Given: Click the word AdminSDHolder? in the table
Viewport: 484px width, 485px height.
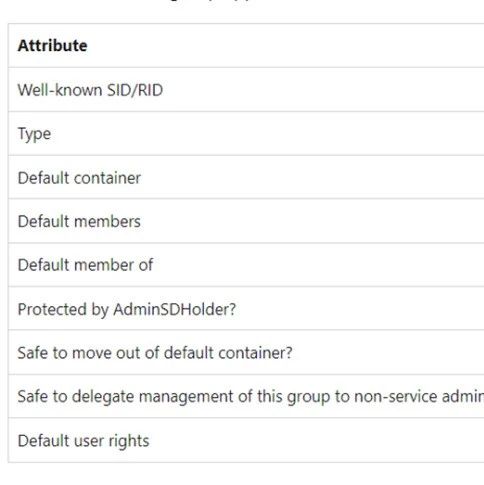Looking at the screenshot, I should point(175,309).
